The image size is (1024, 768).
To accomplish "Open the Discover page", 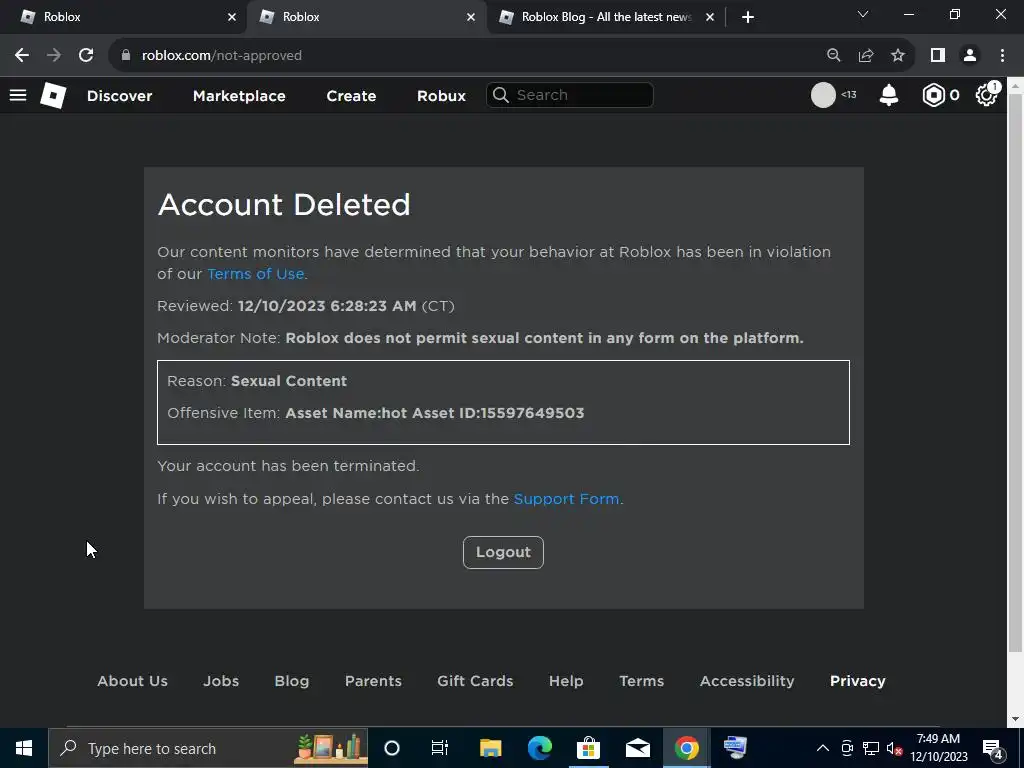I will [x=120, y=96].
